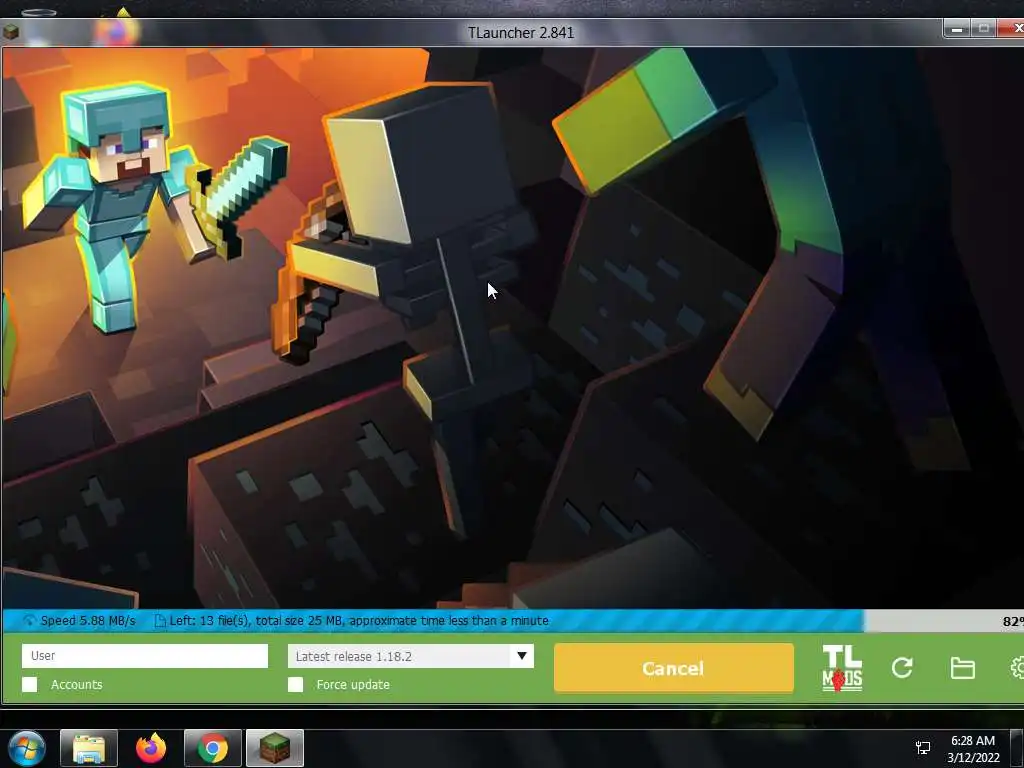Click the TLauncher 2.841 title text
The image size is (1024, 768).
pyautogui.click(x=520, y=33)
